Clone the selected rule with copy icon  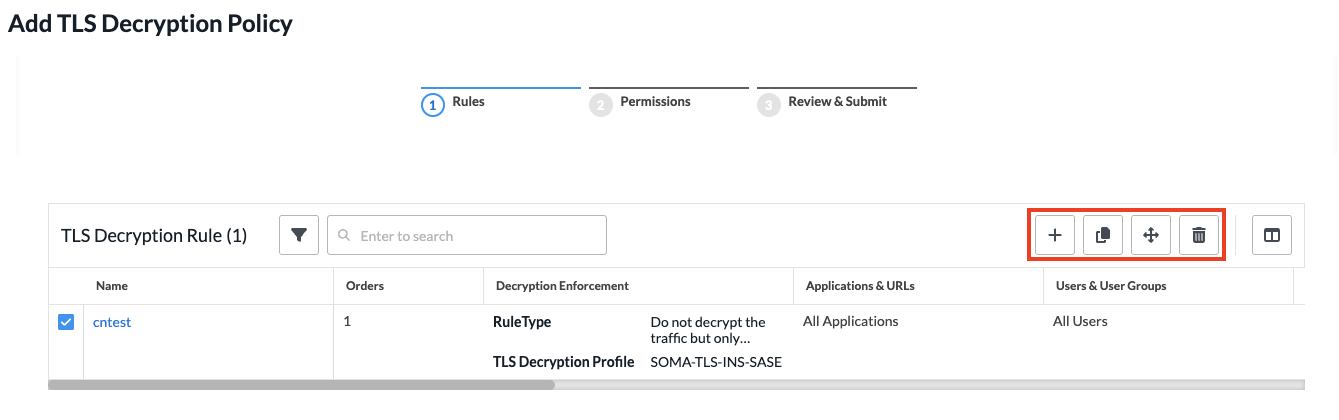click(x=1103, y=235)
